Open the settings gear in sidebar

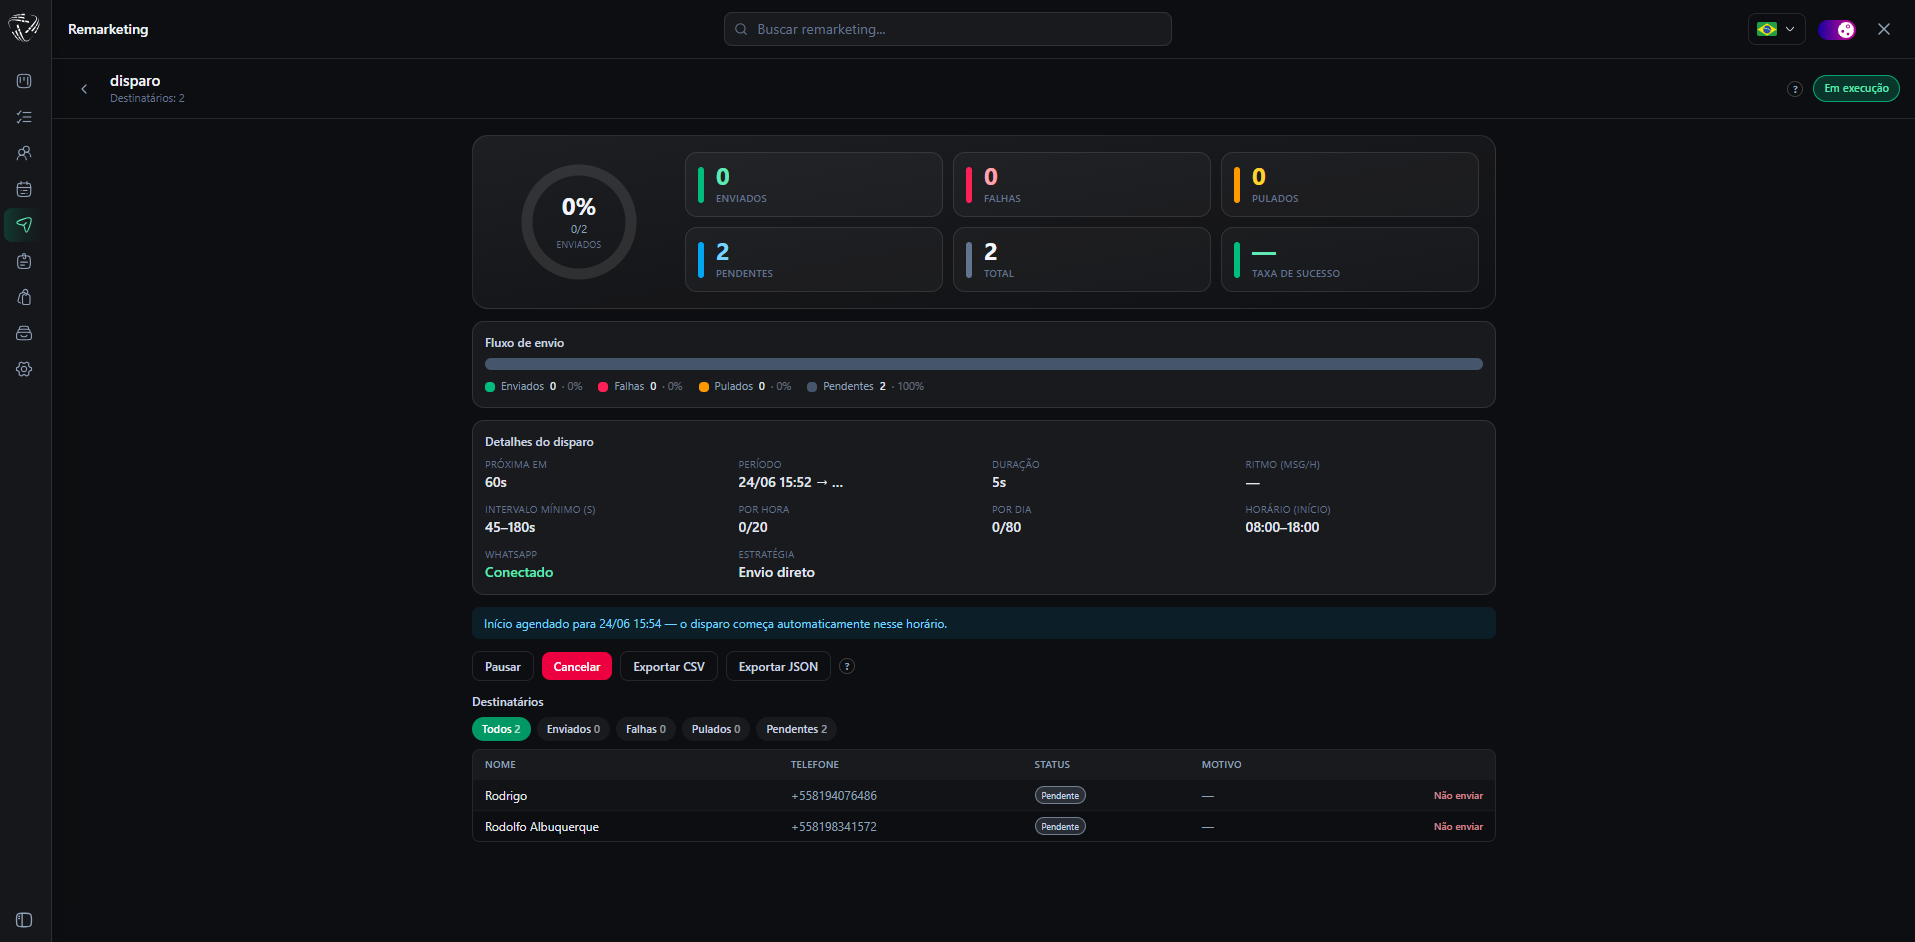tap(24, 369)
